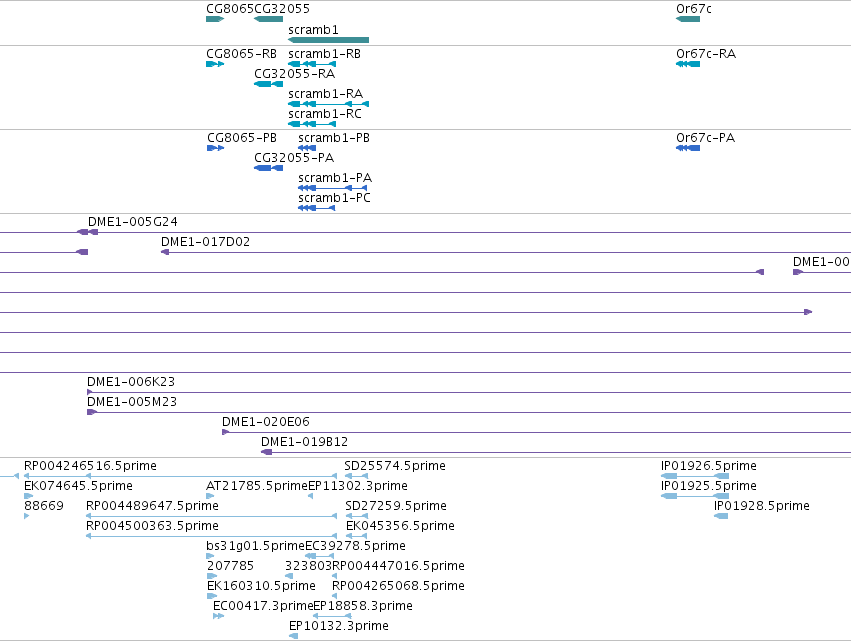Image resolution: width=851 pixels, height=641 pixels.
Task: Click the RP004500363.5prime EST label
Action: pyautogui.click(x=153, y=526)
